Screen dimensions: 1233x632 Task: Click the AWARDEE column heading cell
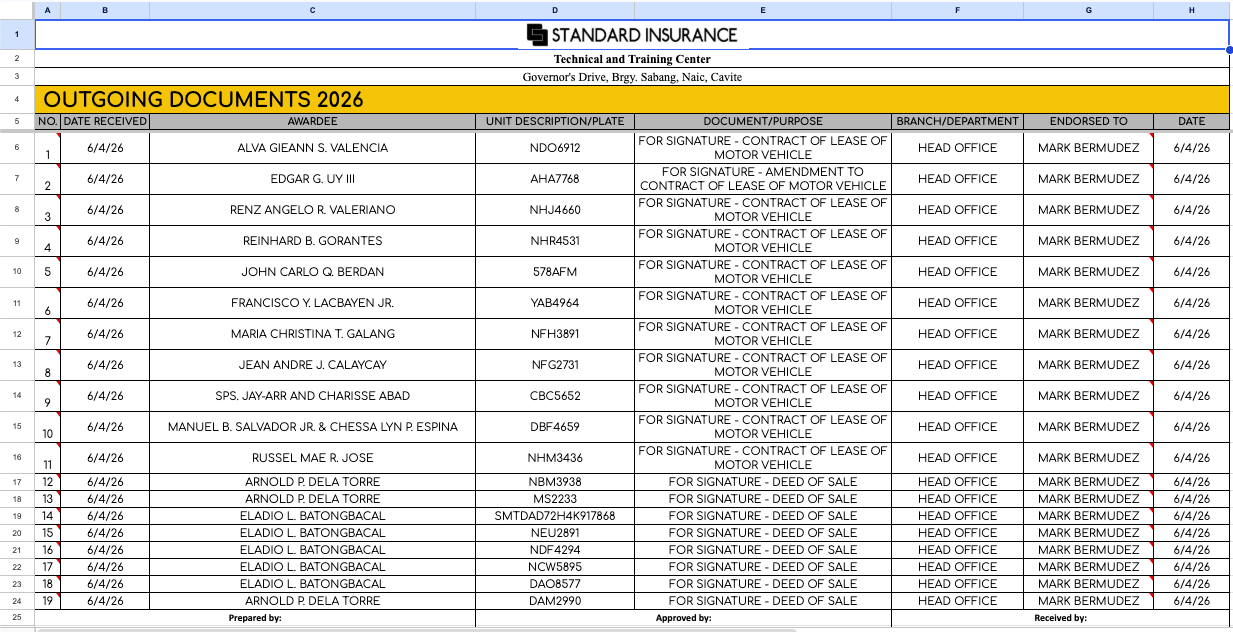[x=312, y=121]
